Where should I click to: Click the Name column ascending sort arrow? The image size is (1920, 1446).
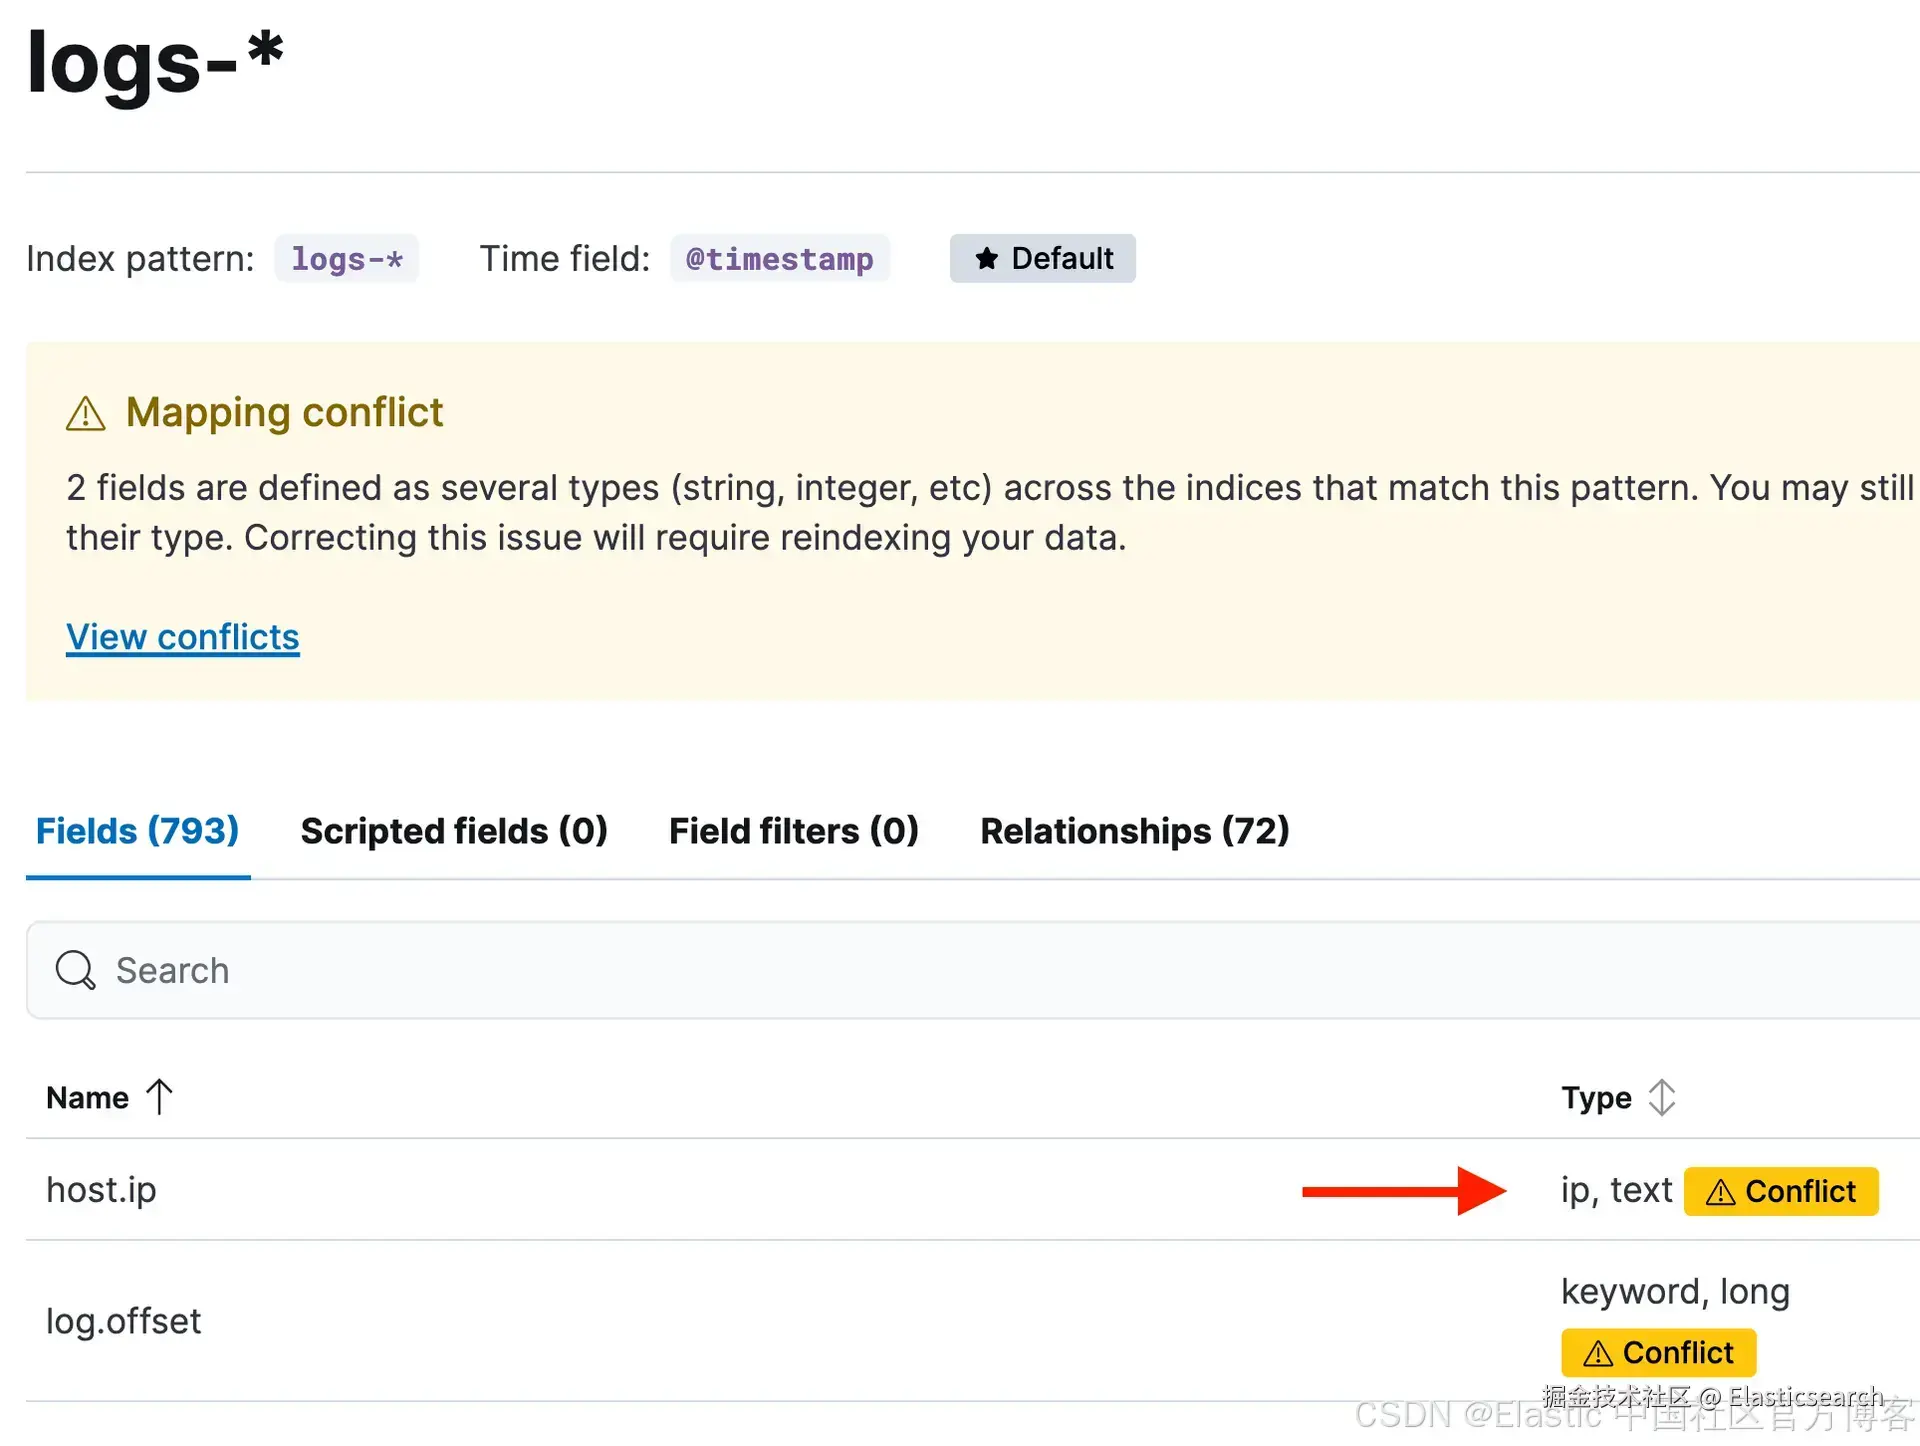point(159,1097)
